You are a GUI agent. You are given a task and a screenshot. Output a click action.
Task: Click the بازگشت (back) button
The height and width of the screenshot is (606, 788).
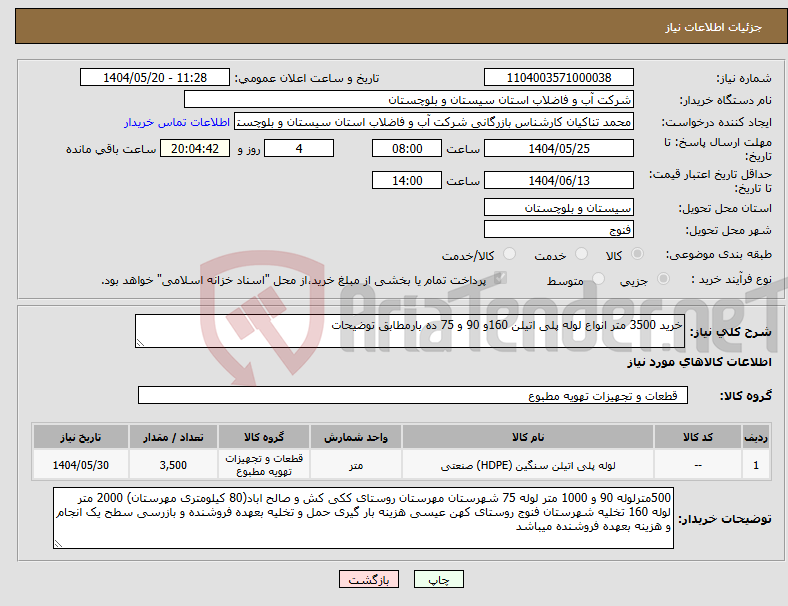click(369, 579)
